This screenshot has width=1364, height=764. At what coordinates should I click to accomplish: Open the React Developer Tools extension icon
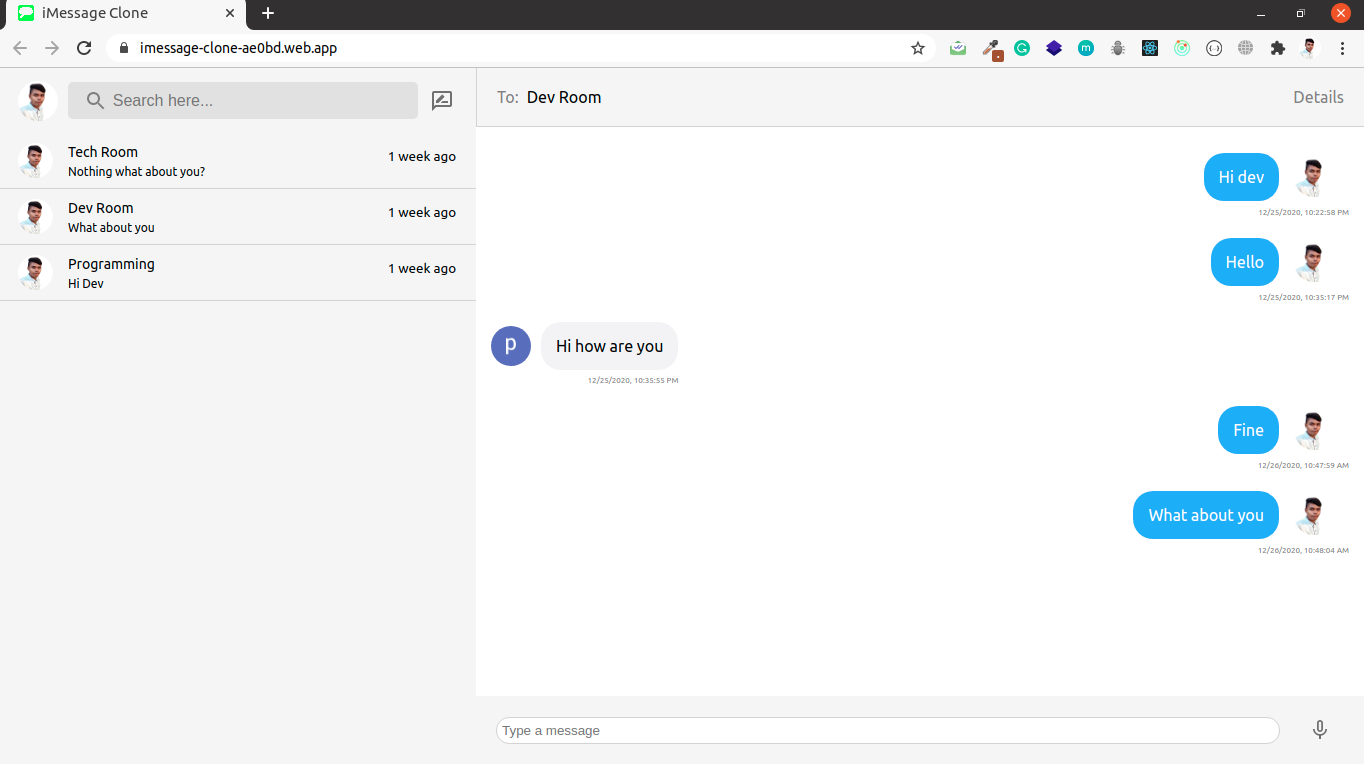tap(1150, 48)
